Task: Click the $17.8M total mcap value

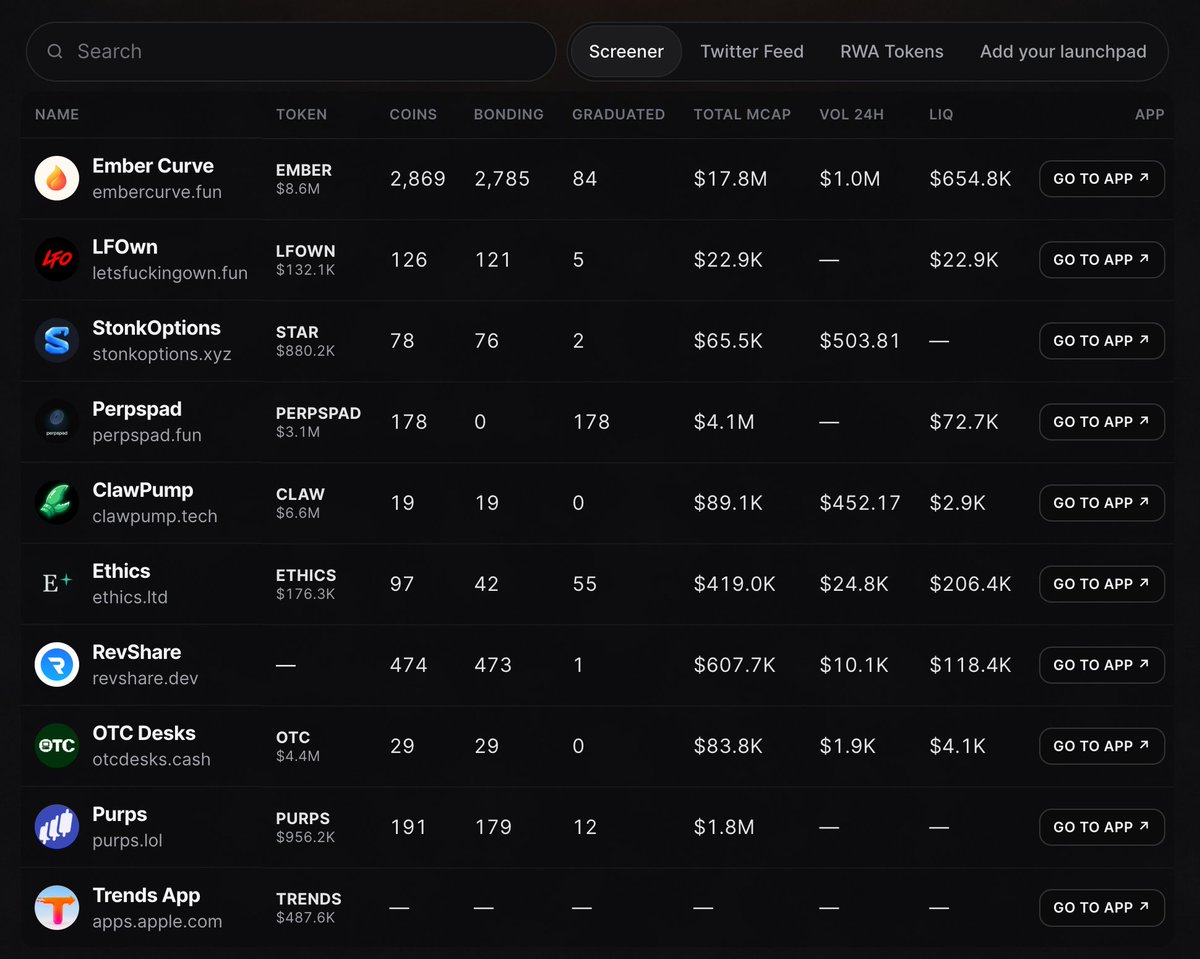Action: coord(731,179)
